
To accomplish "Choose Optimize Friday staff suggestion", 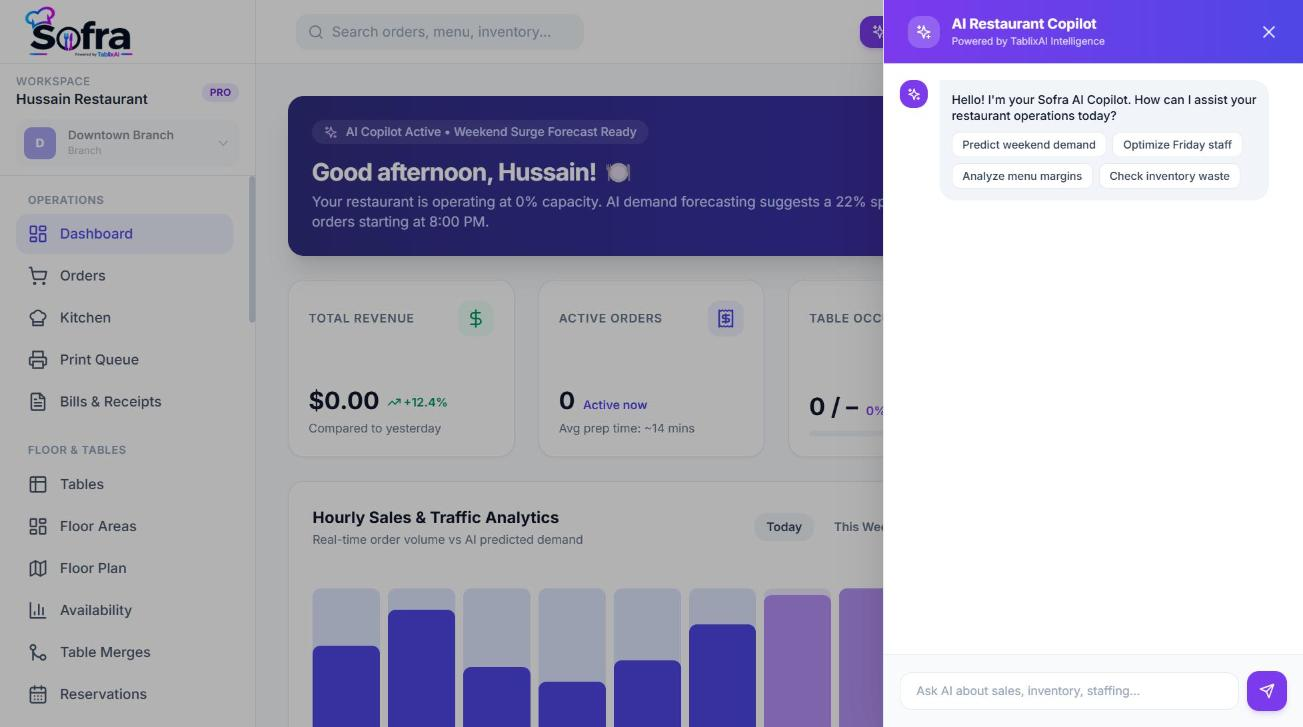I will (x=1177, y=145).
